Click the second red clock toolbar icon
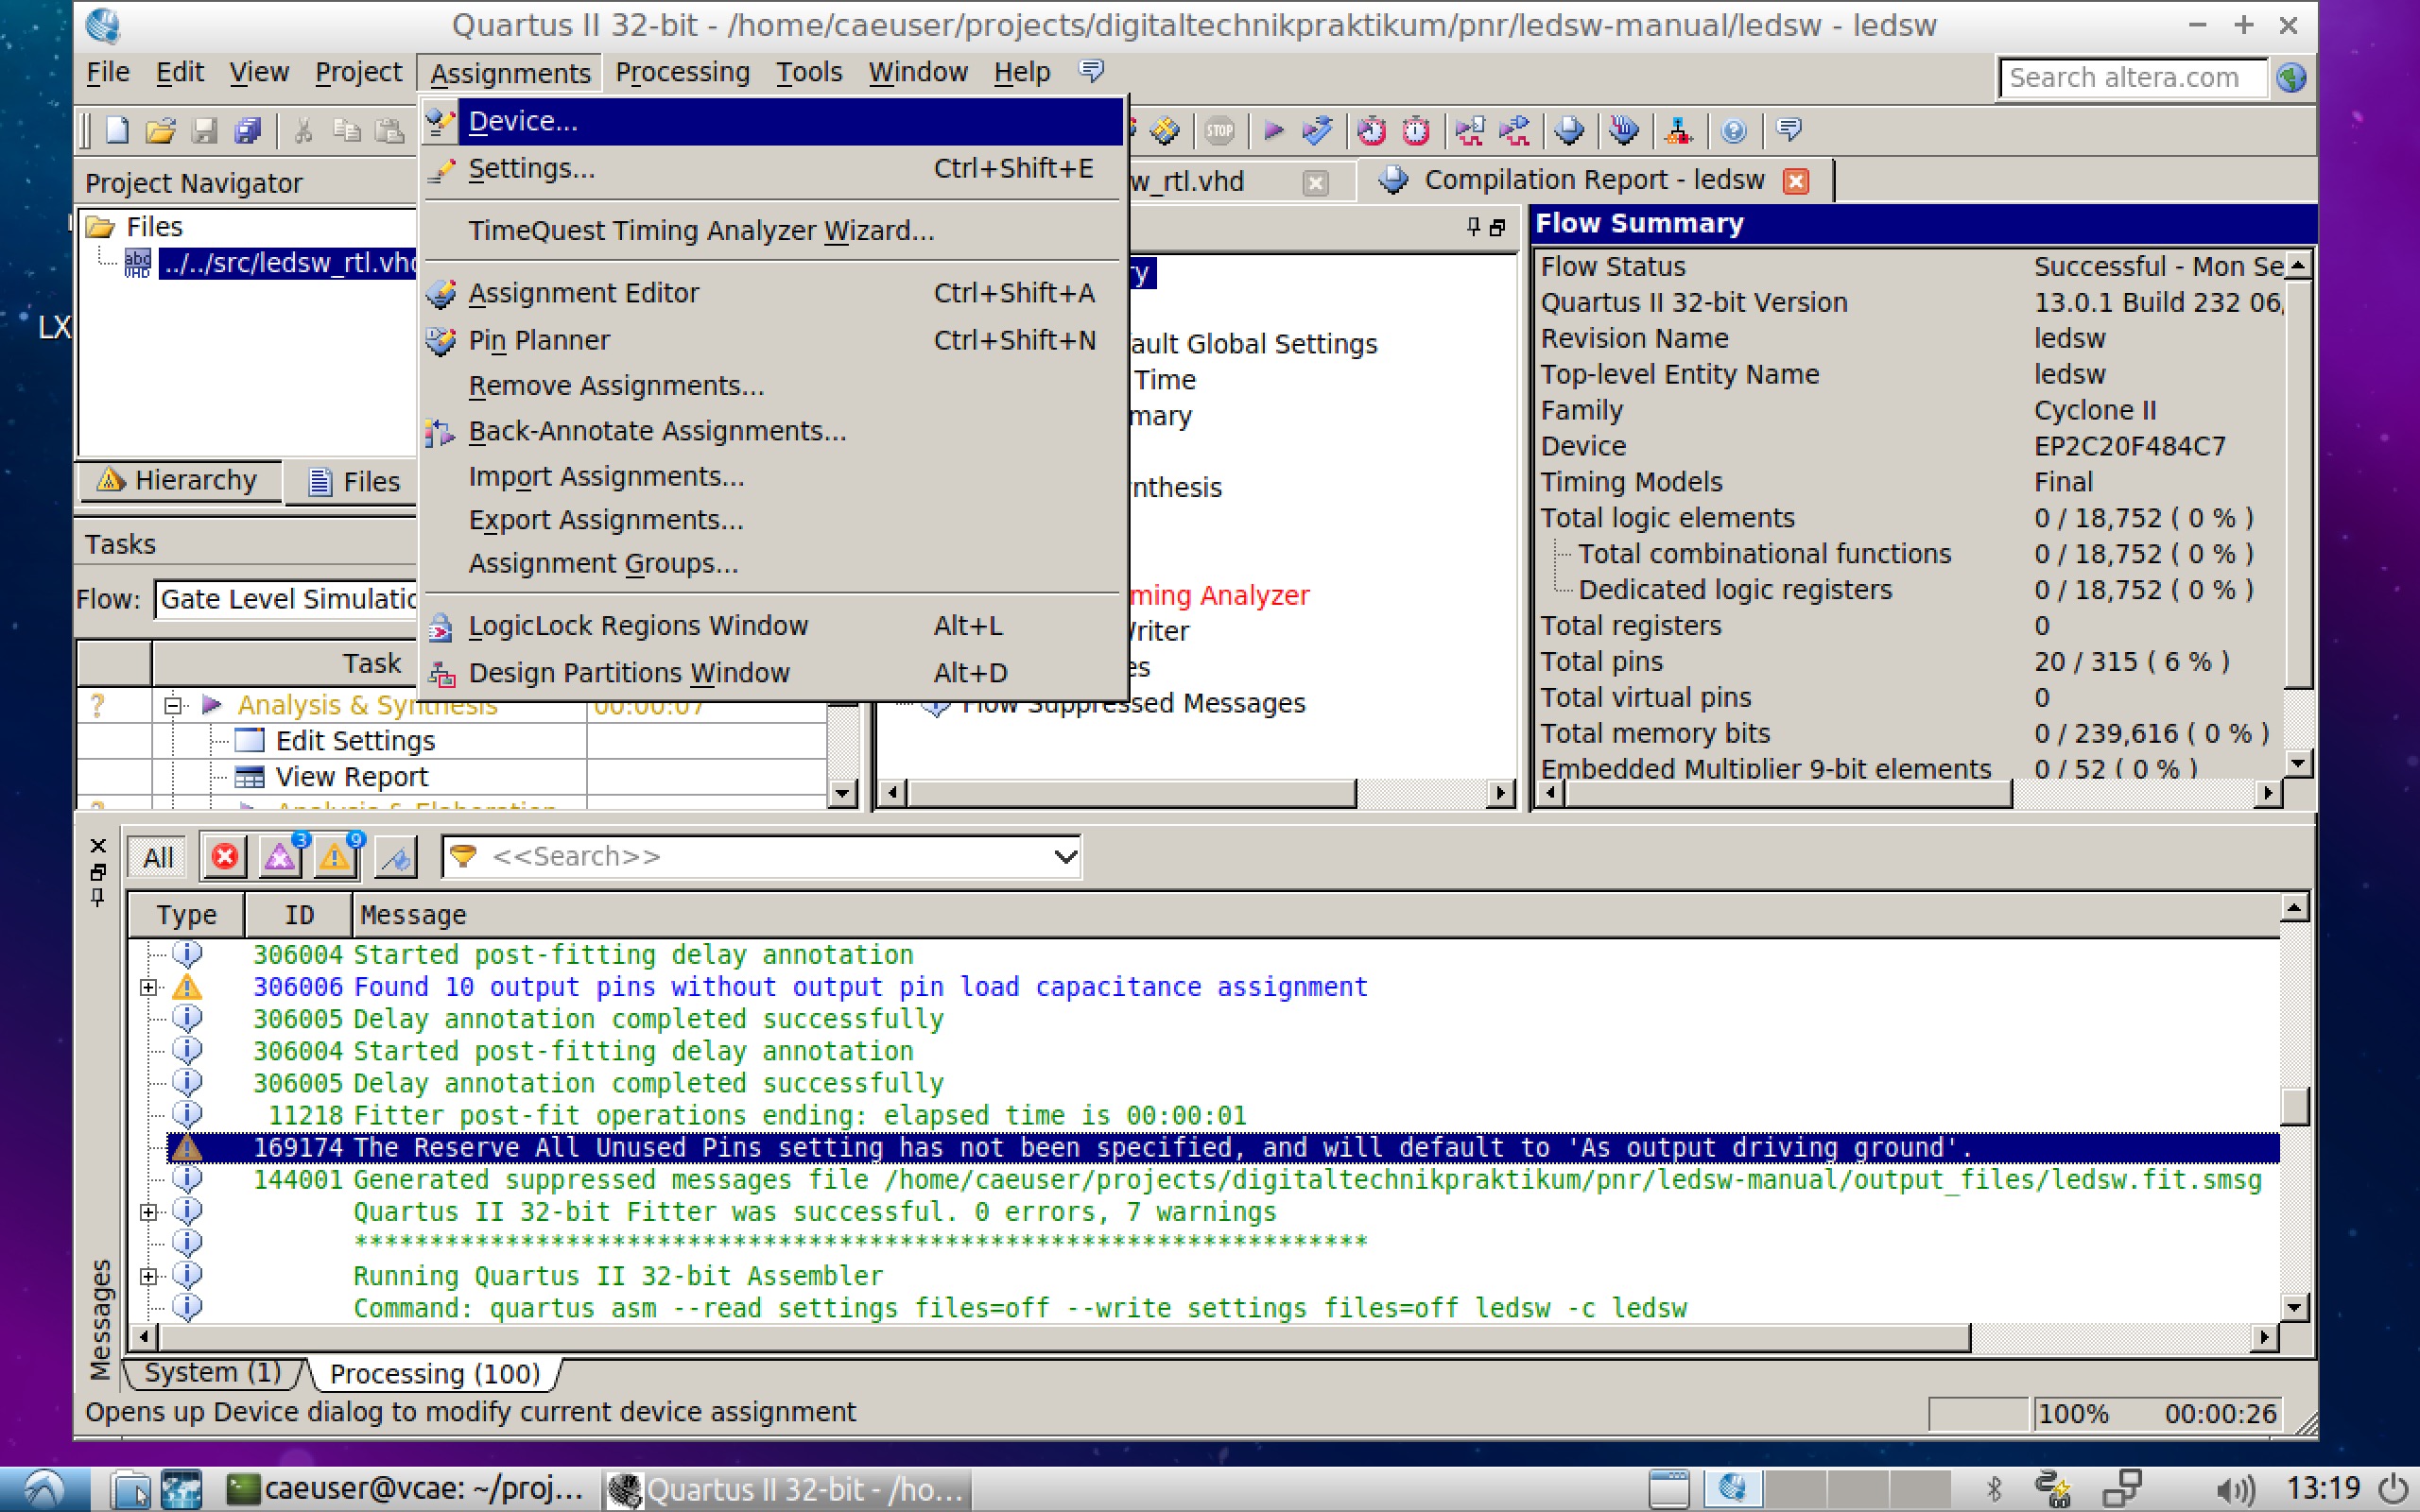Screen dimensions: 2420x1512 pos(1415,130)
